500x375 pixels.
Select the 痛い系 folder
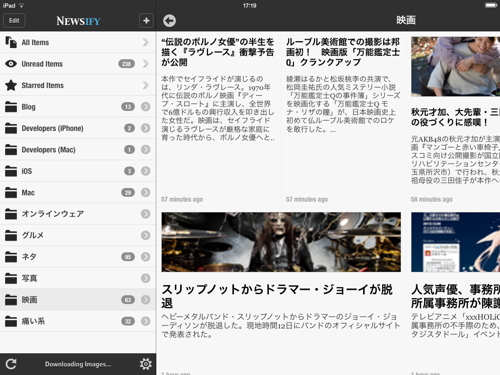(78, 321)
